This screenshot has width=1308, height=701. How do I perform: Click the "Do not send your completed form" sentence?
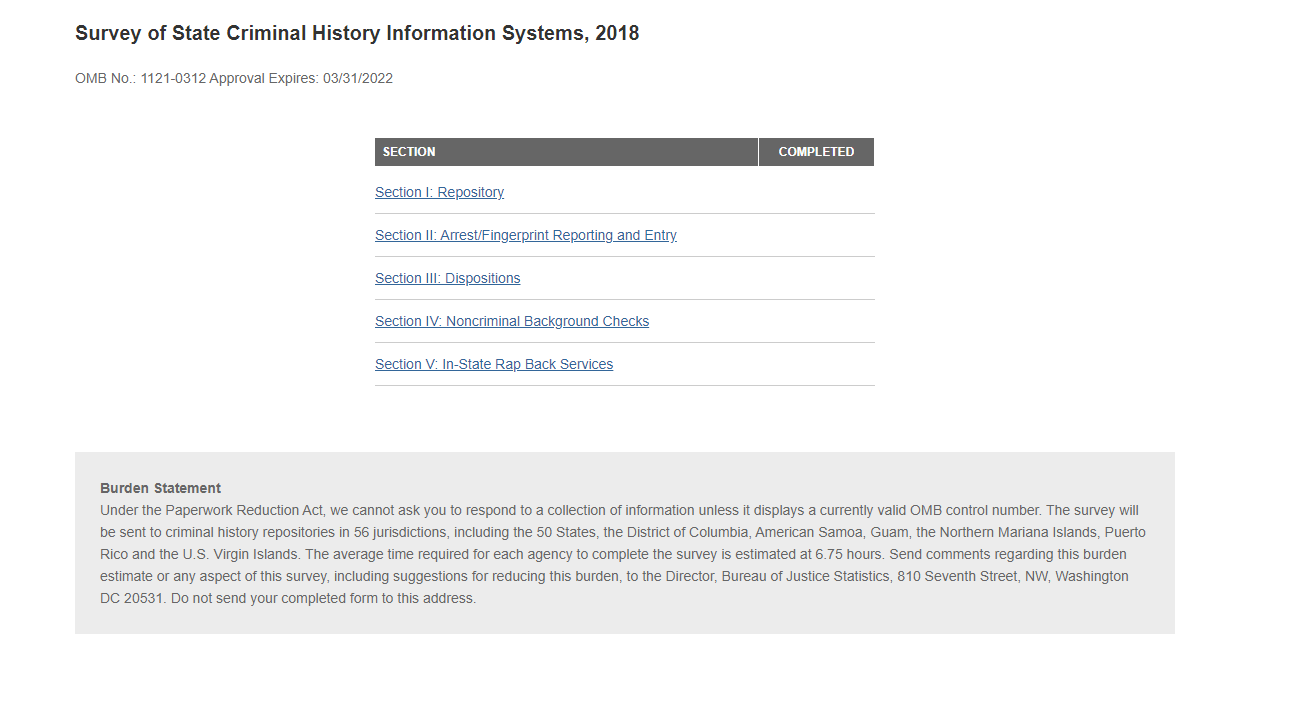click(x=324, y=598)
